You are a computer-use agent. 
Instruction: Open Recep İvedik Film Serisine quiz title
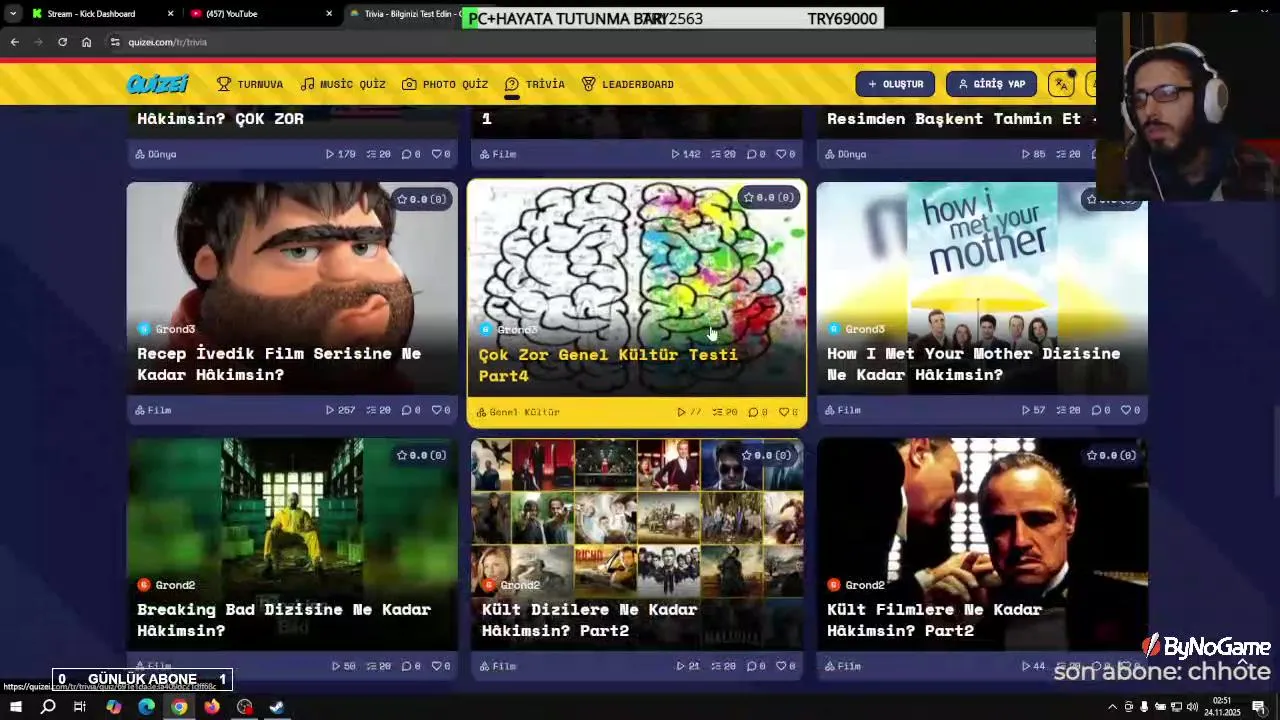279,364
